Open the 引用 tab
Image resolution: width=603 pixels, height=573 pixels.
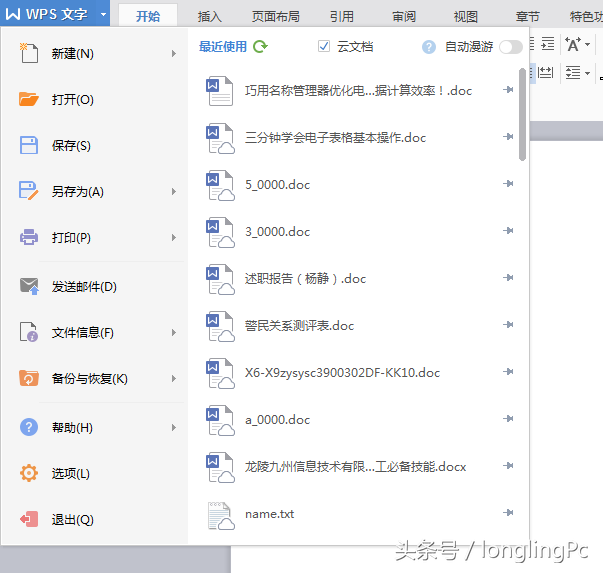(x=341, y=16)
